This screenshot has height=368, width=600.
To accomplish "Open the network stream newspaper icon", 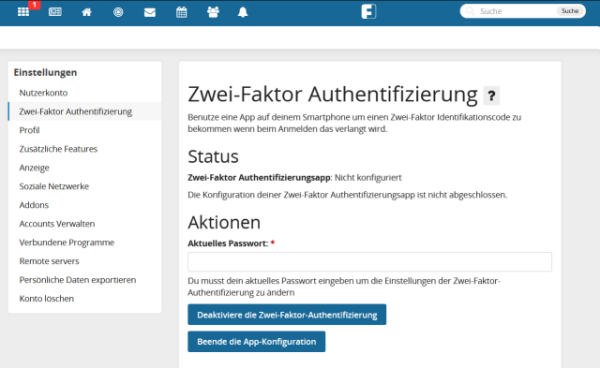I will [55, 12].
